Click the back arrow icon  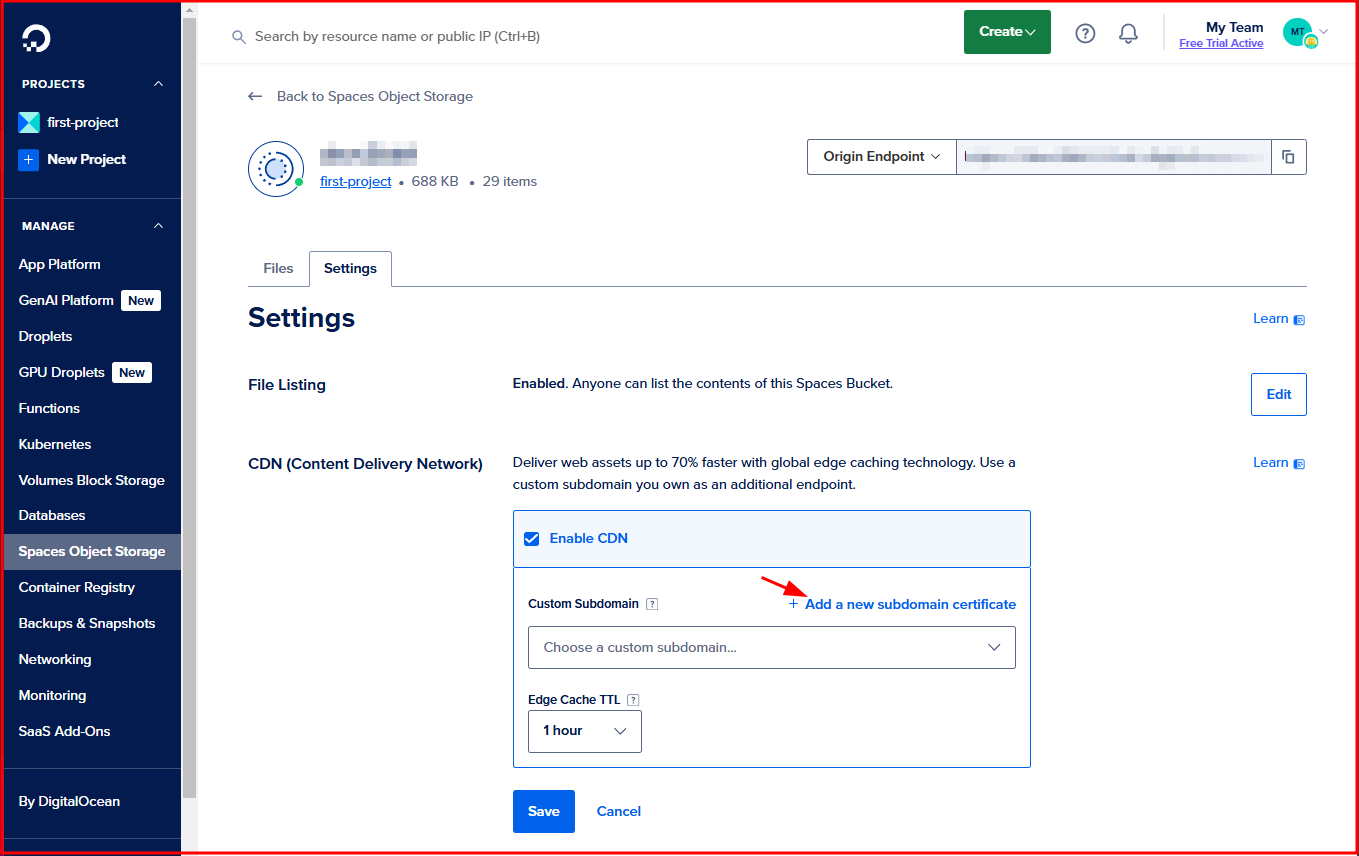coord(255,96)
